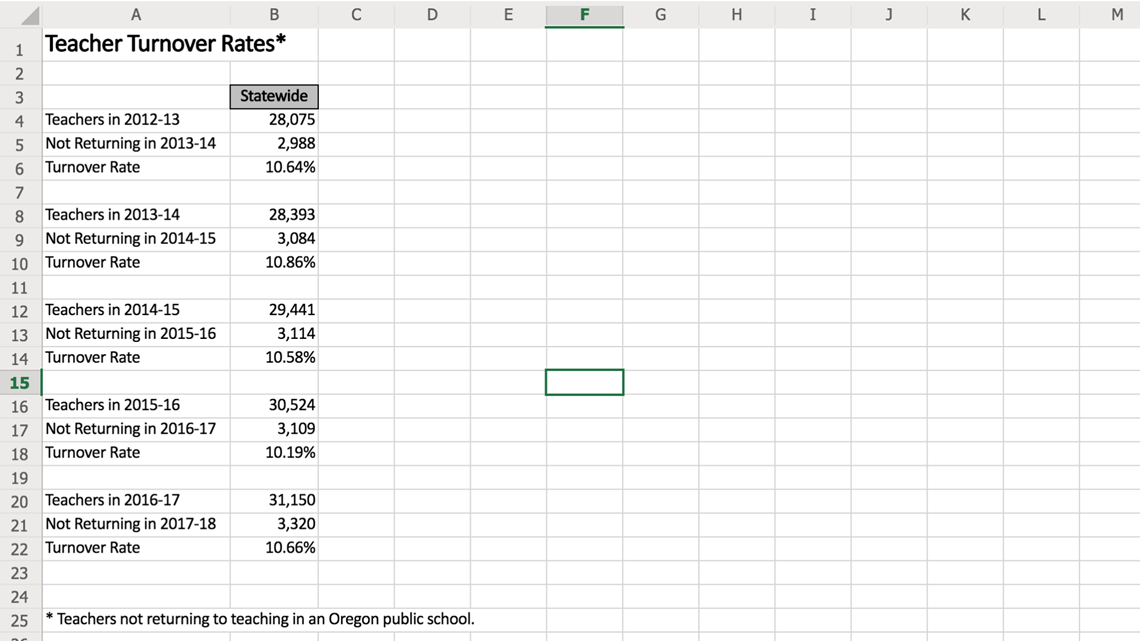Click the 'Teachers in 2016-17' label
Screen dimensions: 1140x641
click(x=113, y=501)
